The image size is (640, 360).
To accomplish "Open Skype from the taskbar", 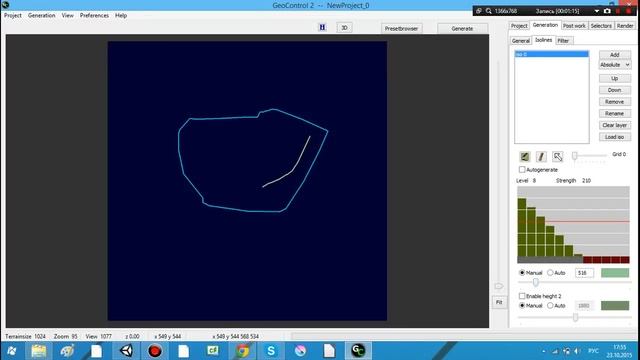I will (271, 351).
